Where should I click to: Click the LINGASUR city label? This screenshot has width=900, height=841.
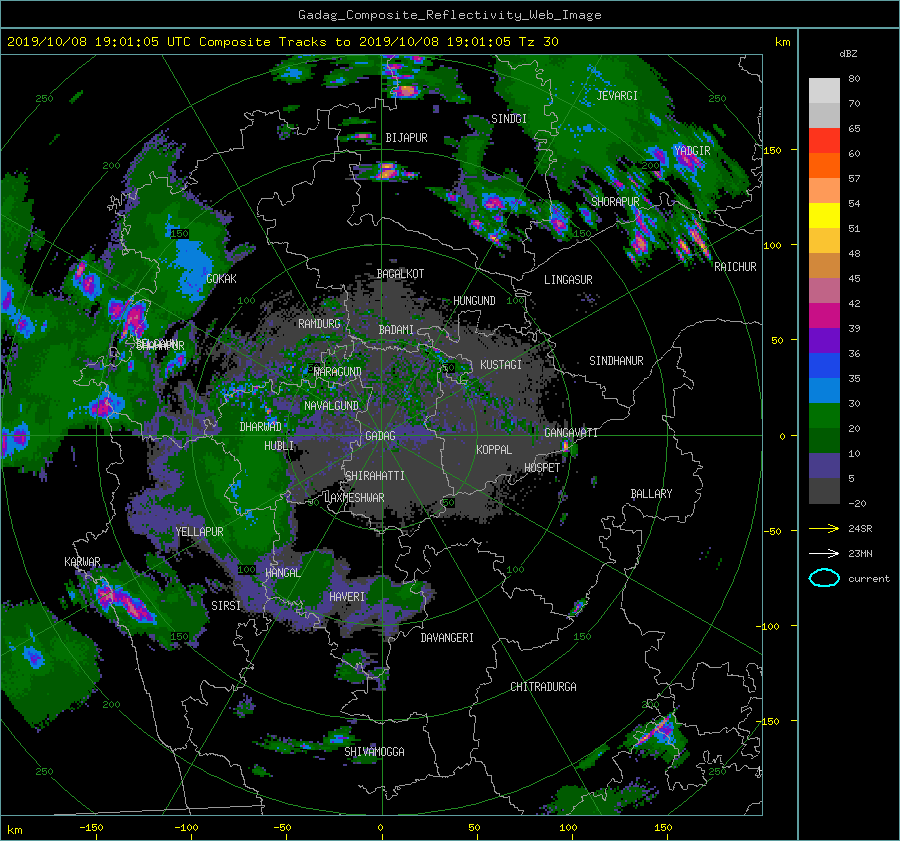568,280
